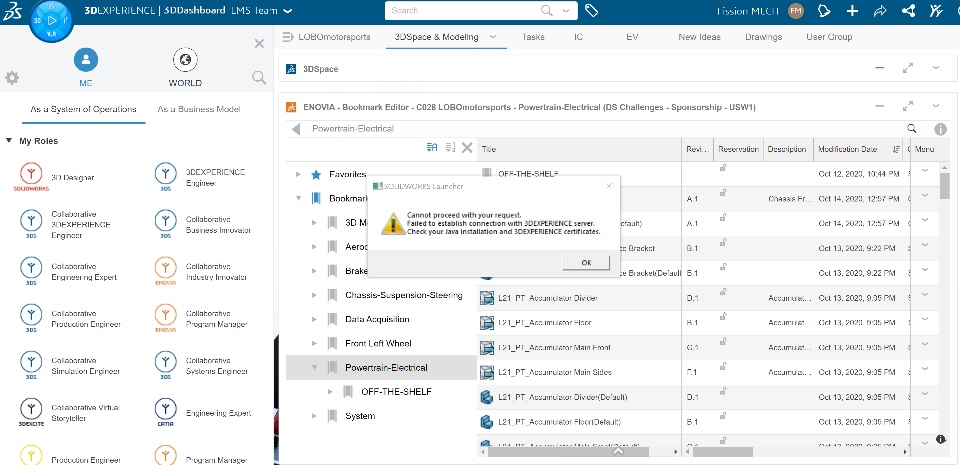This screenshot has width=960, height=465.
Task: Open the 3DSpace widget menu chevron
Action: coord(936,69)
